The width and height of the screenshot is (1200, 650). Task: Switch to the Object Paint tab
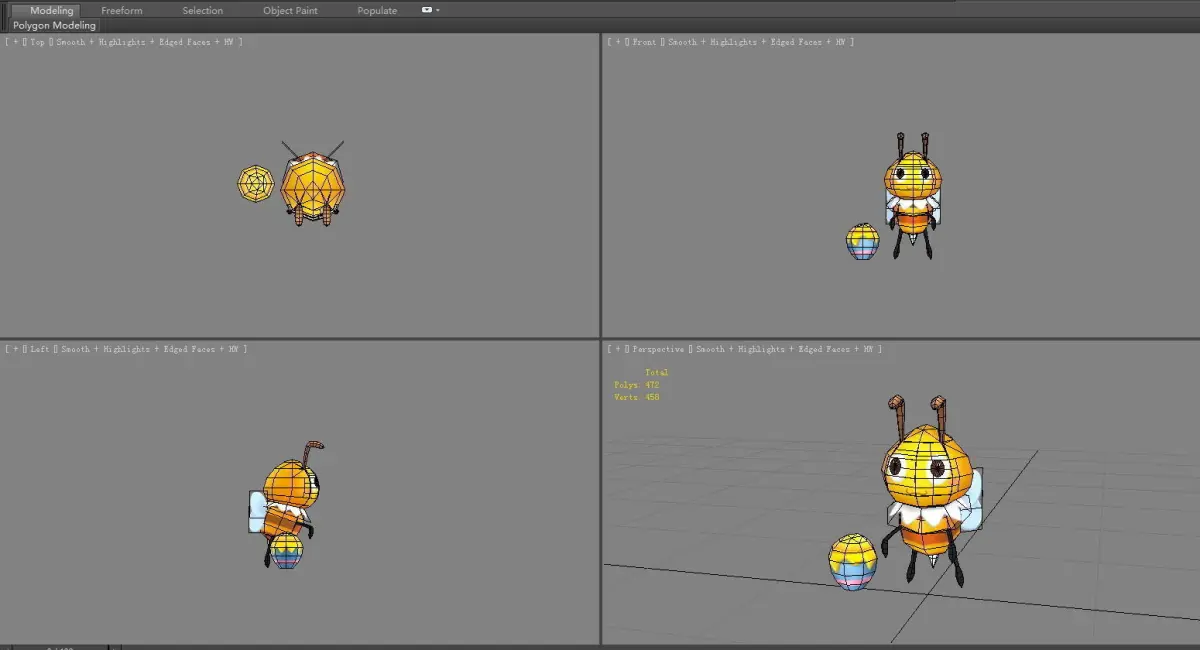tap(290, 10)
